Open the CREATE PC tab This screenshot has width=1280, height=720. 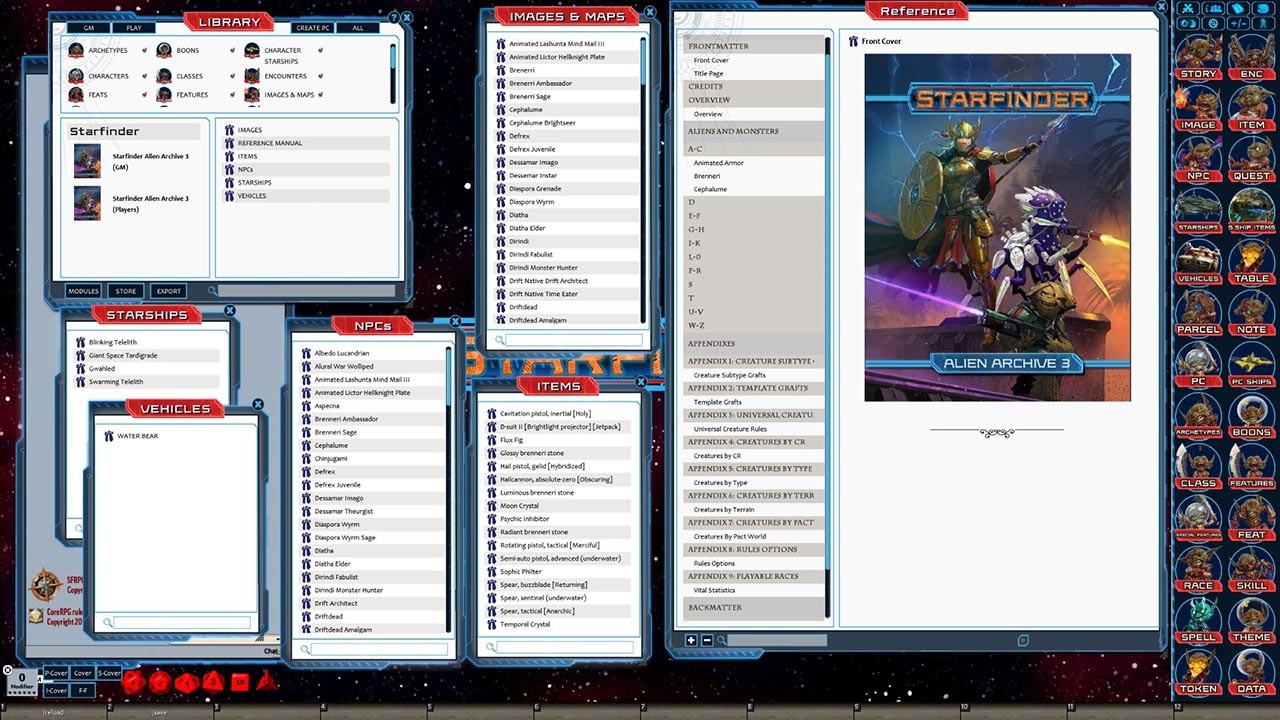point(311,27)
